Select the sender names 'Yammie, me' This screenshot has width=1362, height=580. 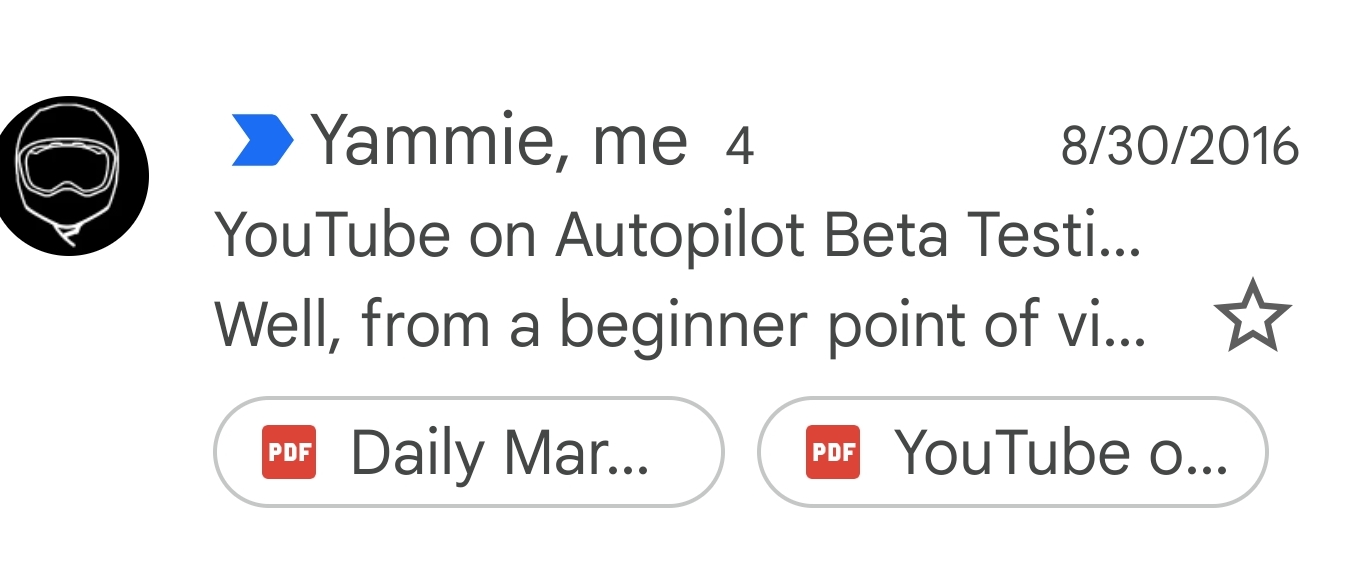click(x=500, y=142)
